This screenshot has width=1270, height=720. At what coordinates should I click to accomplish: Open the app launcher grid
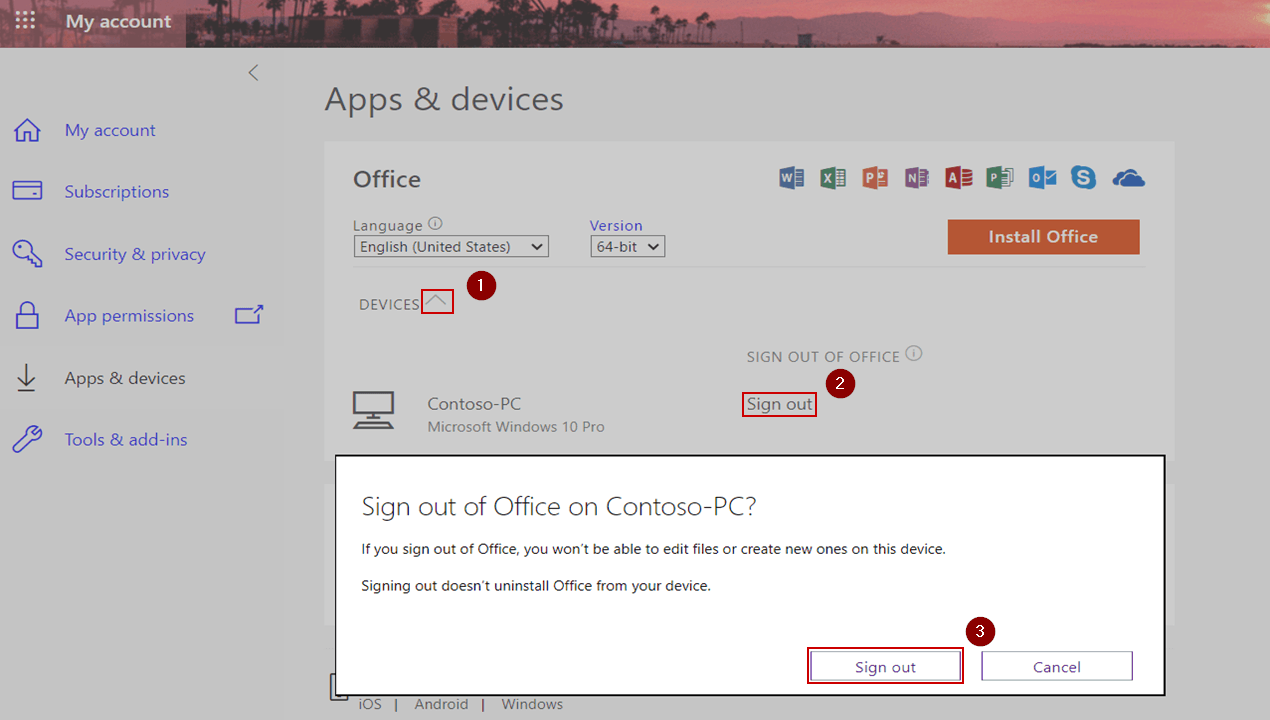(x=24, y=20)
